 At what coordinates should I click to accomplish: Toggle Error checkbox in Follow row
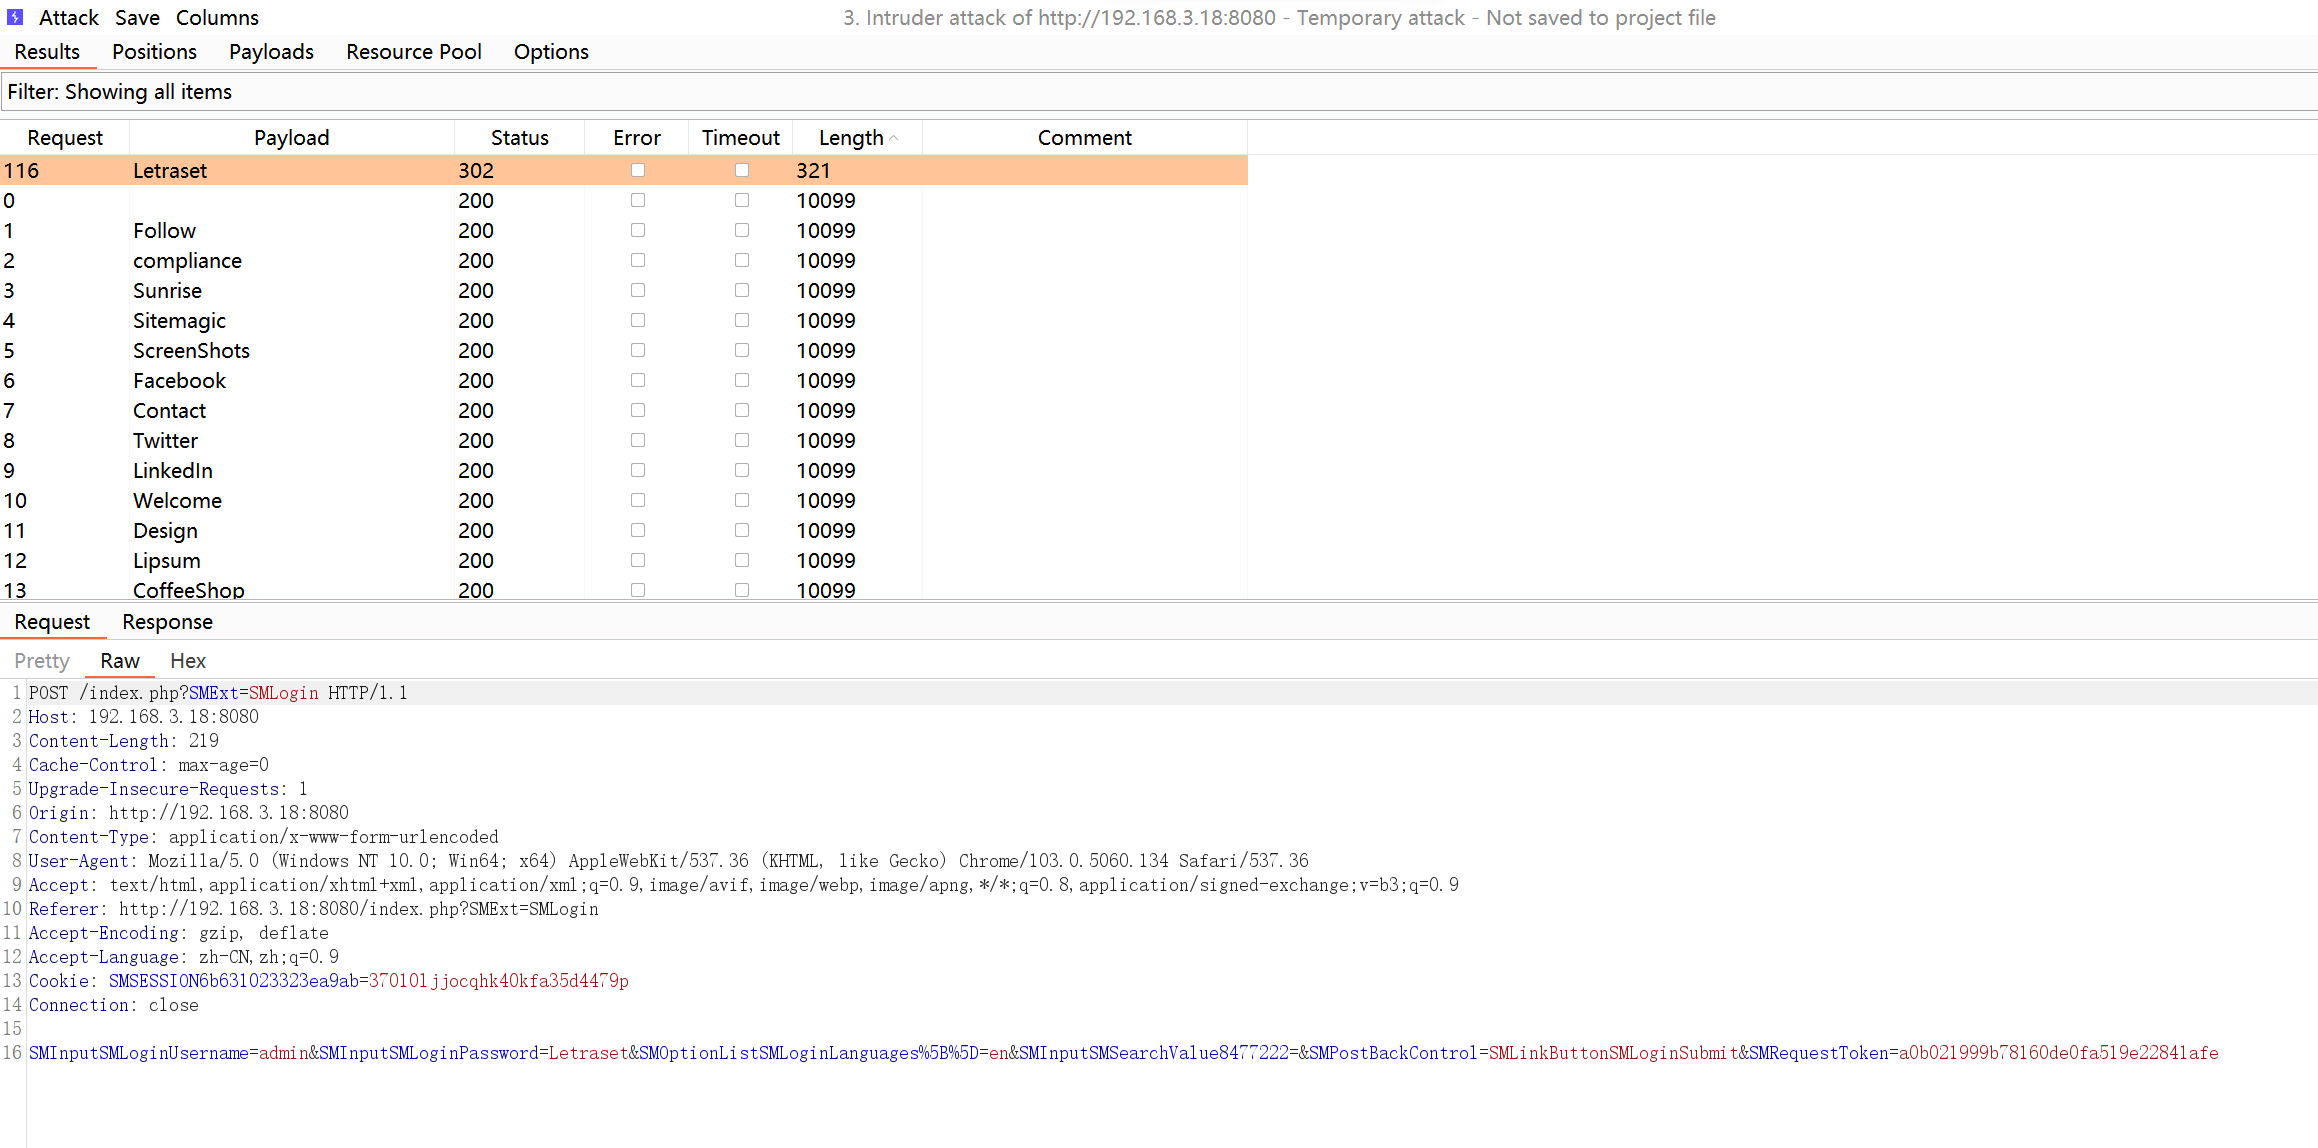point(638,230)
